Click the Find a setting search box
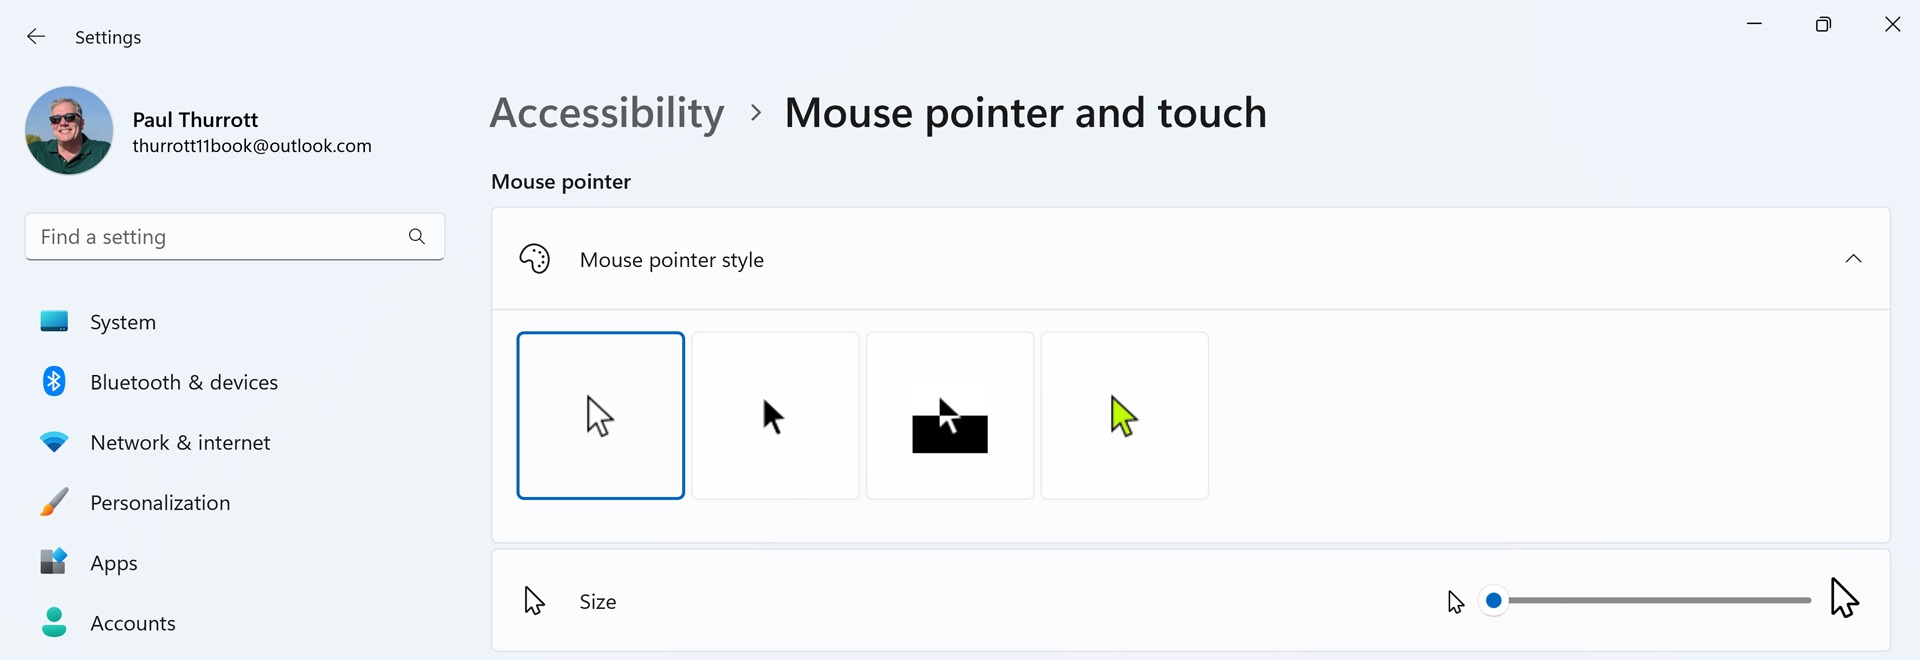The height and width of the screenshot is (660, 1920). (235, 237)
